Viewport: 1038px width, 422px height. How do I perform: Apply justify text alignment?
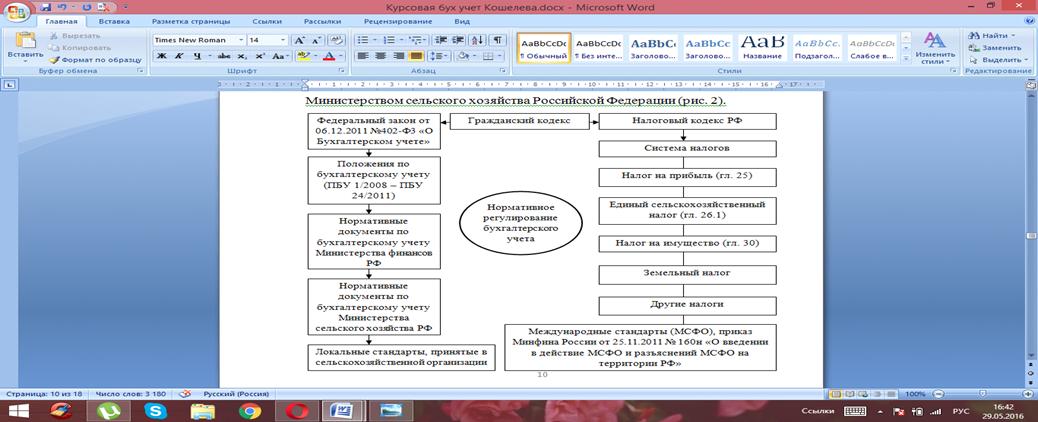click(416, 56)
